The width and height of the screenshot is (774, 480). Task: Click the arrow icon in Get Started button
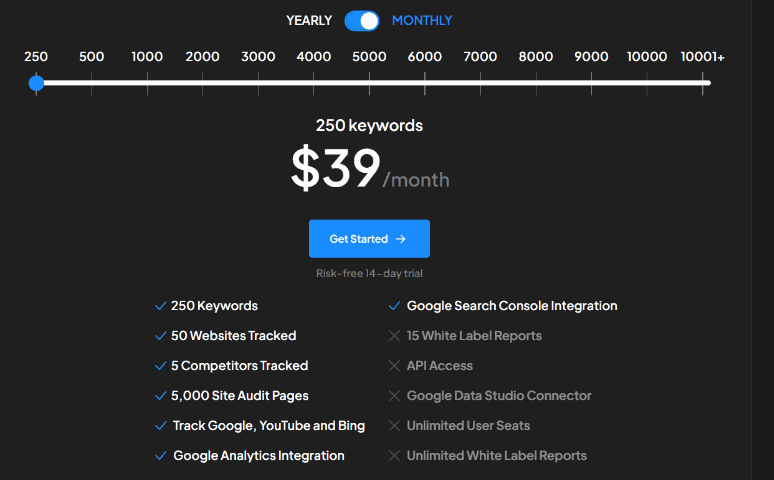[401, 239]
